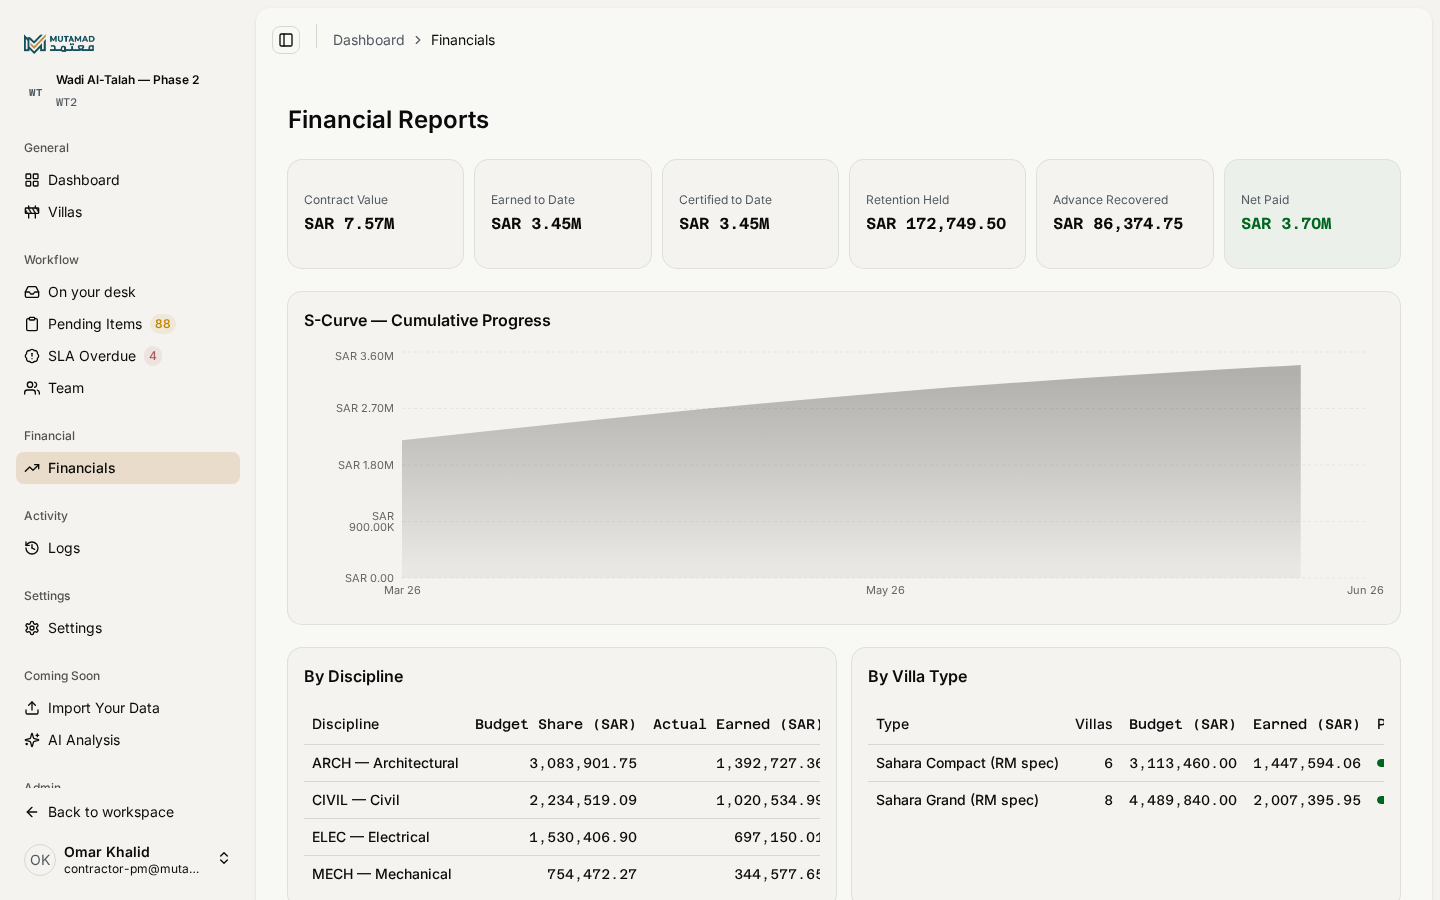Image resolution: width=1440 pixels, height=900 pixels.
Task: Click the Logs history icon
Action: (32, 548)
